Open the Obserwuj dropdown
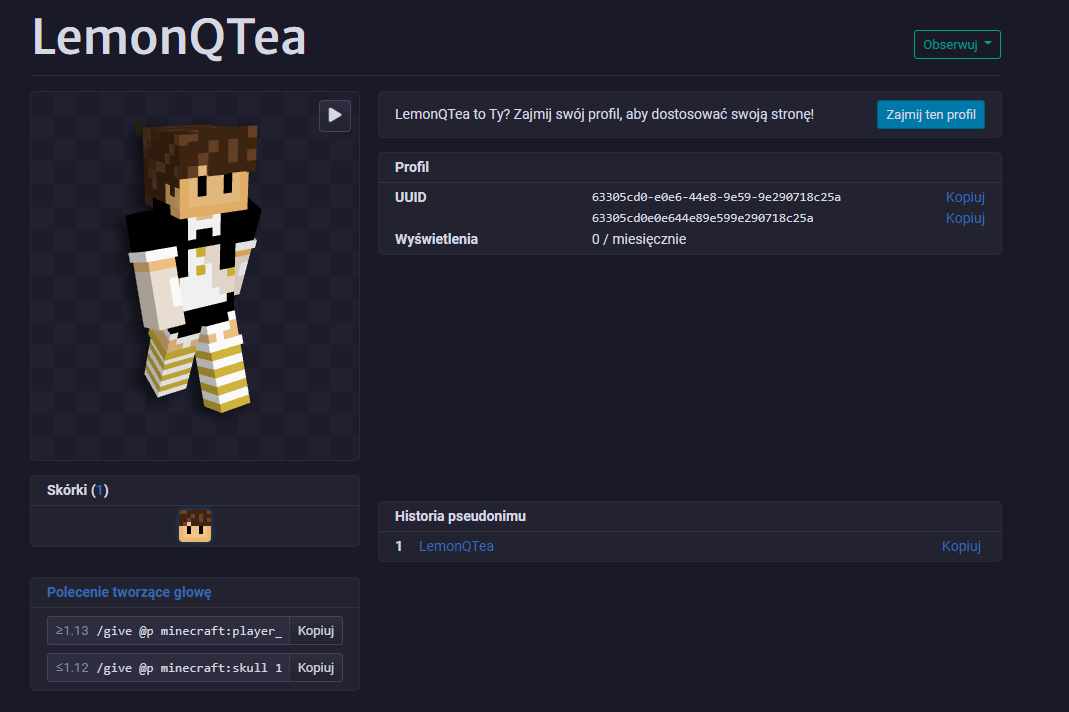This screenshot has width=1069, height=712. (x=956, y=45)
